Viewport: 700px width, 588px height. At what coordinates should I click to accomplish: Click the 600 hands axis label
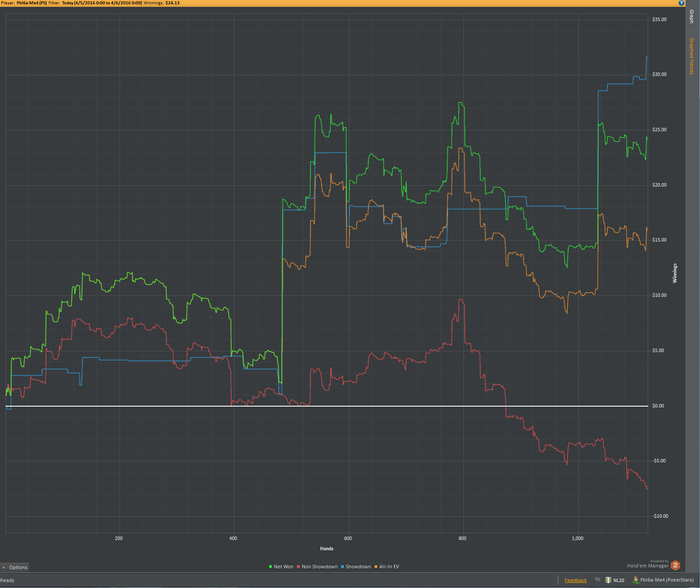click(348, 538)
